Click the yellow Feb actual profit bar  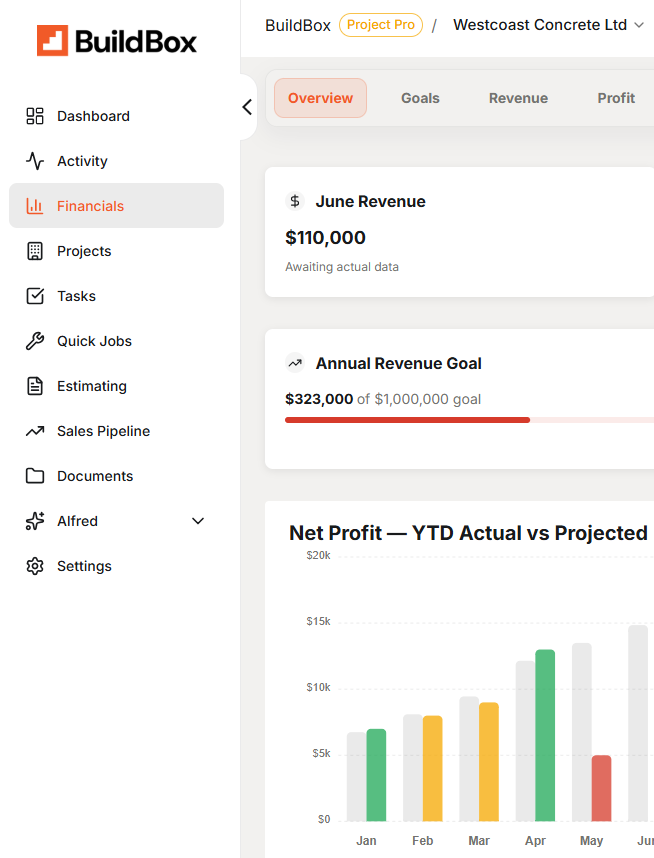[x=432, y=768]
